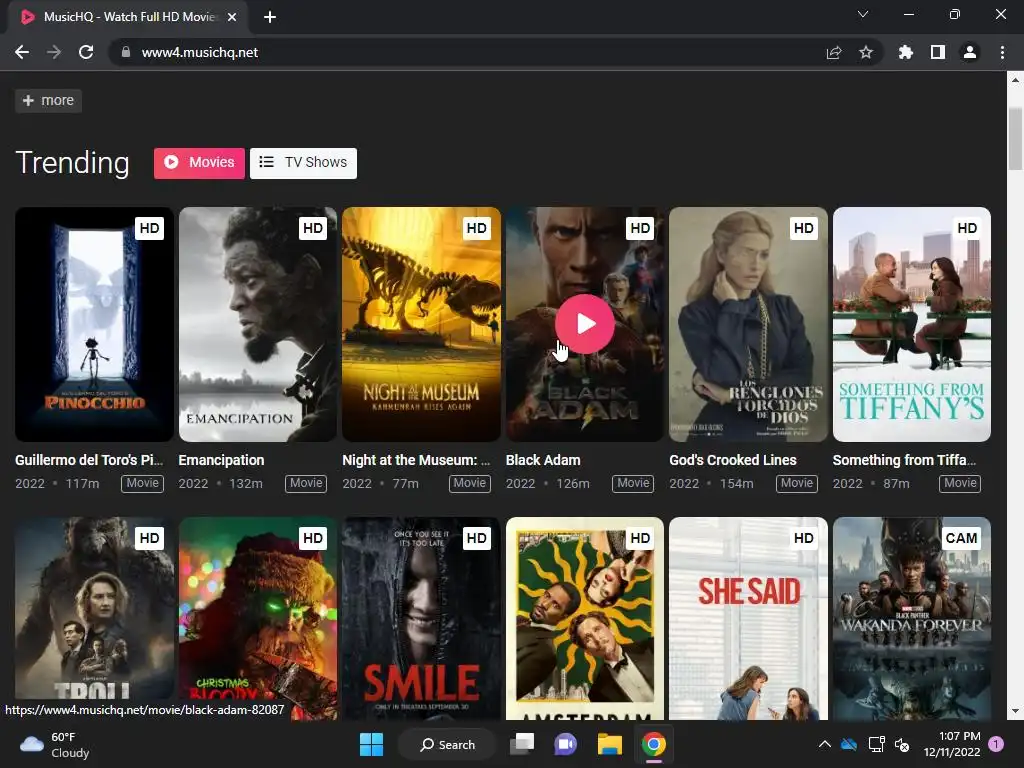Go back to previous page in browser
The height and width of the screenshot is (768, 1024).
(x=22, y=52)
